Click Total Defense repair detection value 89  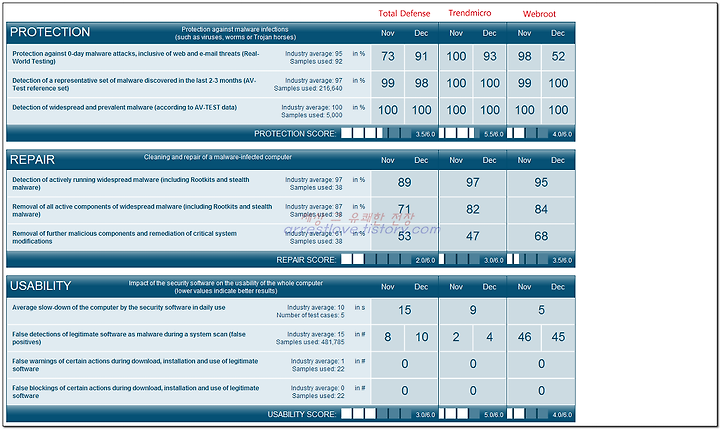pyautogui.click(x=405, y=182)
